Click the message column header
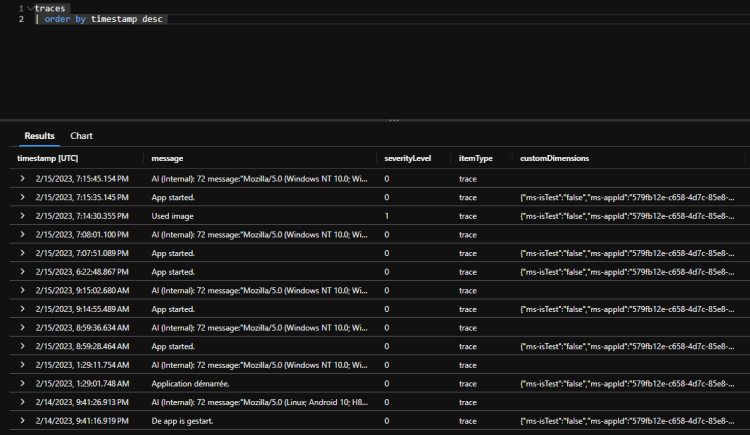Image resolution: width=750 pixels, height=435 pixels. tap(167, 158)
